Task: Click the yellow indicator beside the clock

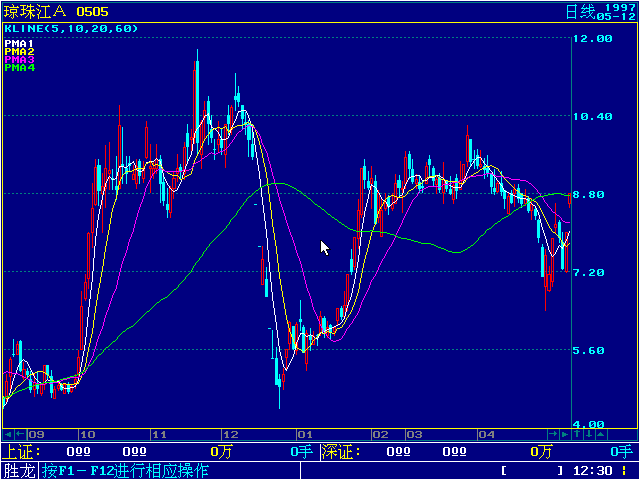Action: 626,470
